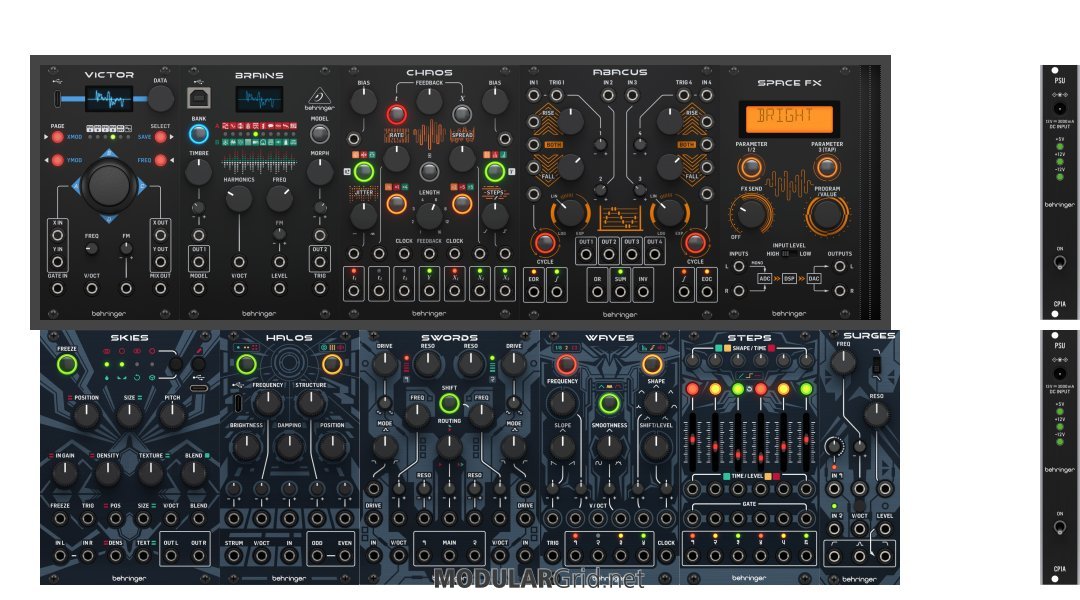Select the CLOCK jack on Waves

(x=666, y=555)
